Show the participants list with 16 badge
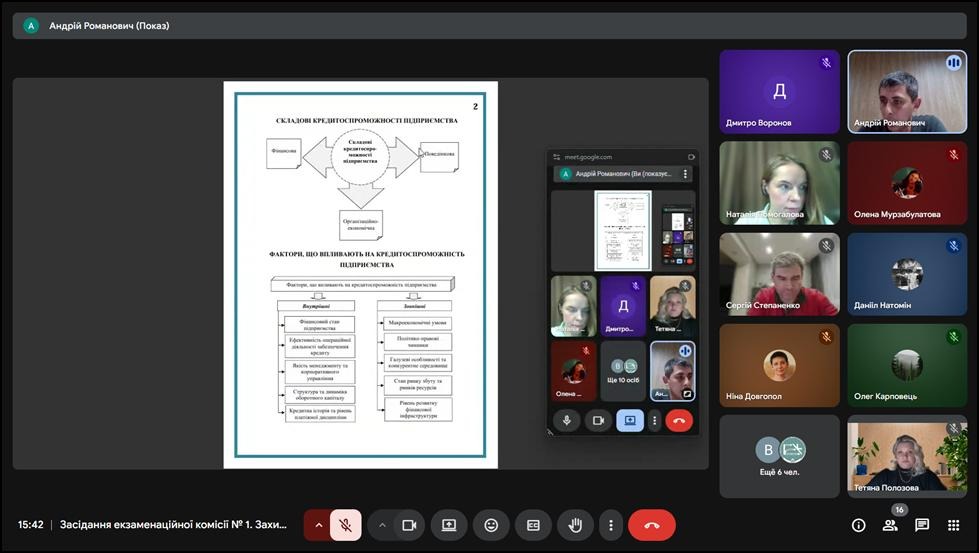 (889, 525)
